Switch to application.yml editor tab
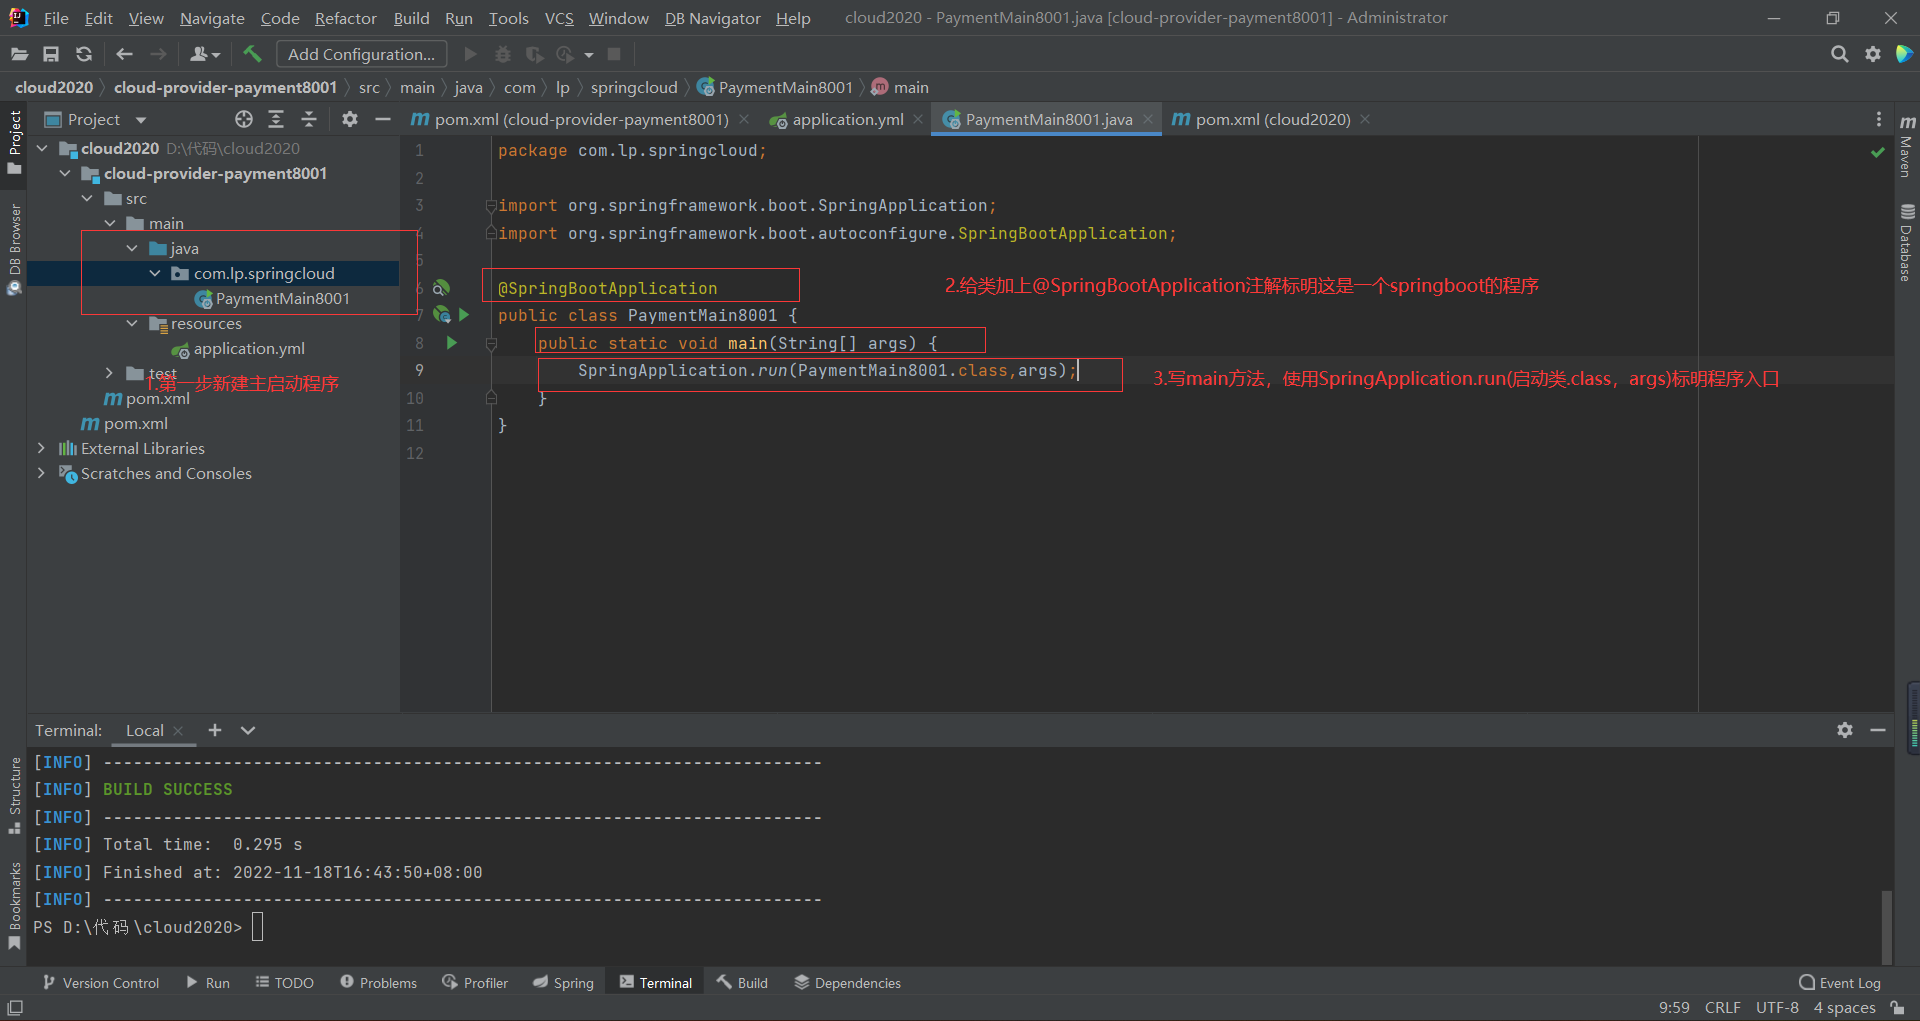The width and height of the screenshot is (1920, 1021). [847, 119]
